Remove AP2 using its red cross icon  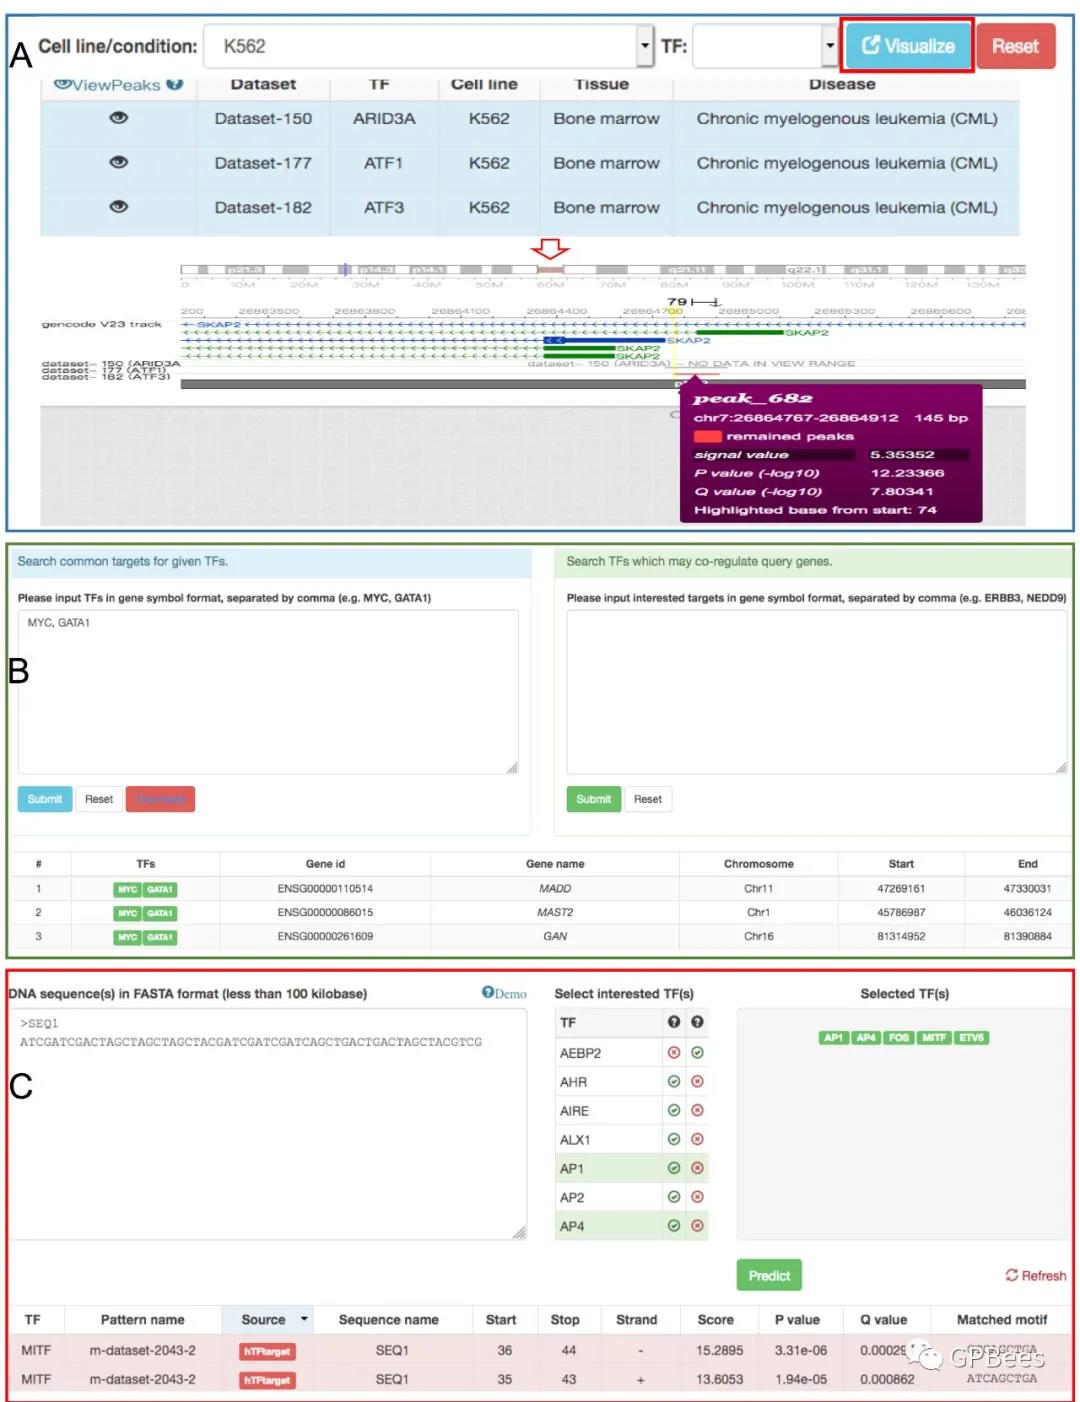pyautogui.click(x=697, y=1197)
